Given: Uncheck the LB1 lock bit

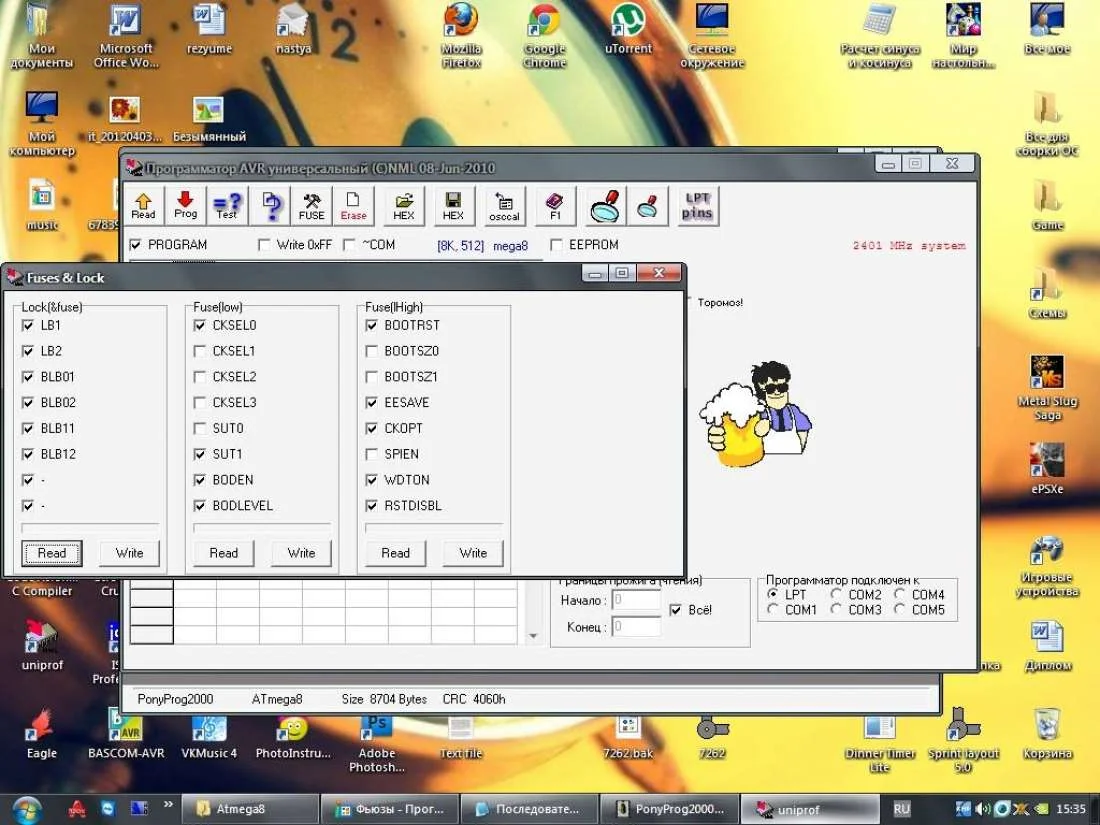Looking at the screenshot, I should tap(28, 326).
